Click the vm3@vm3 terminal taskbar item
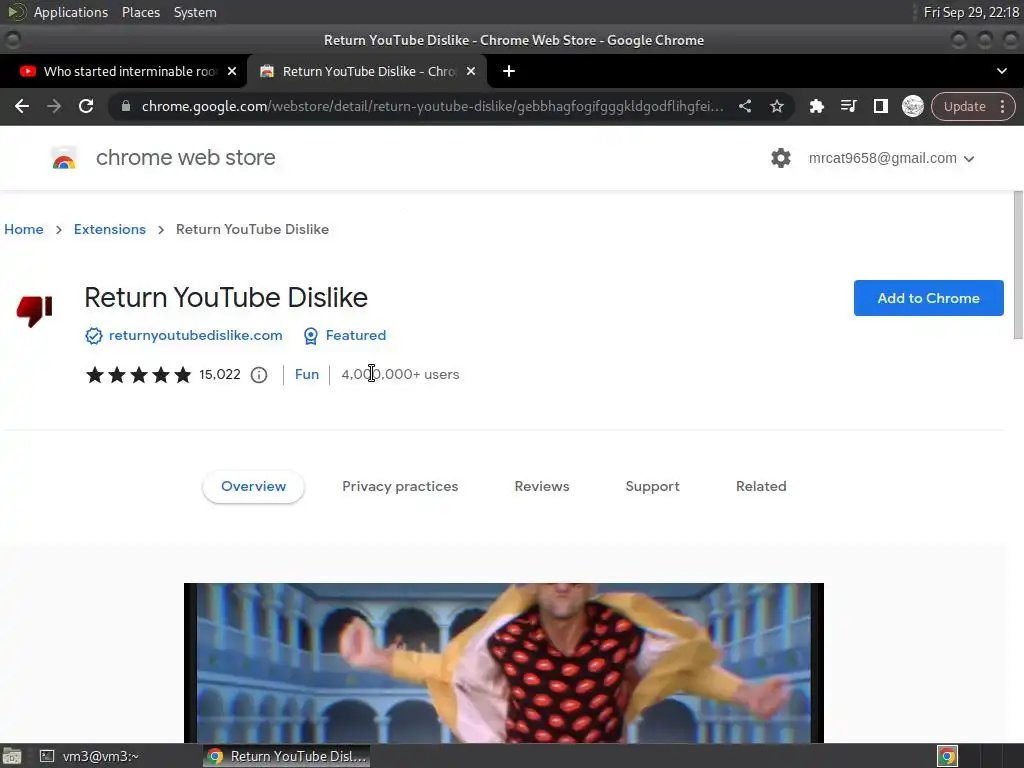The height and width of the screenshot is (768, 1024). [x=89, y=756]
